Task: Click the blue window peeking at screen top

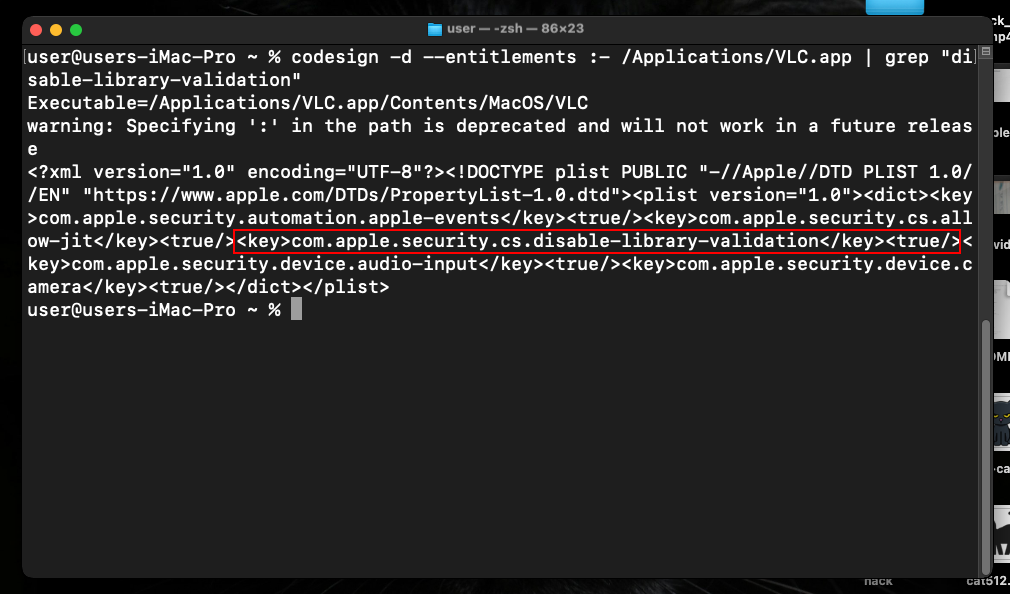Action: (895, 6)
